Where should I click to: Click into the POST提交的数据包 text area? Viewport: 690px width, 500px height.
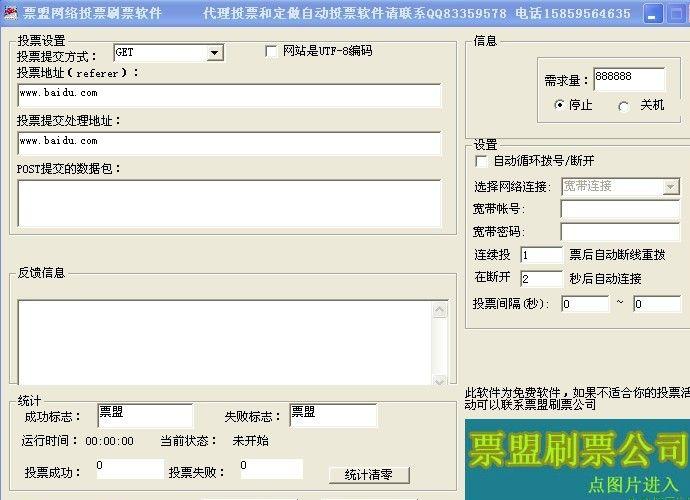[228, 202]
